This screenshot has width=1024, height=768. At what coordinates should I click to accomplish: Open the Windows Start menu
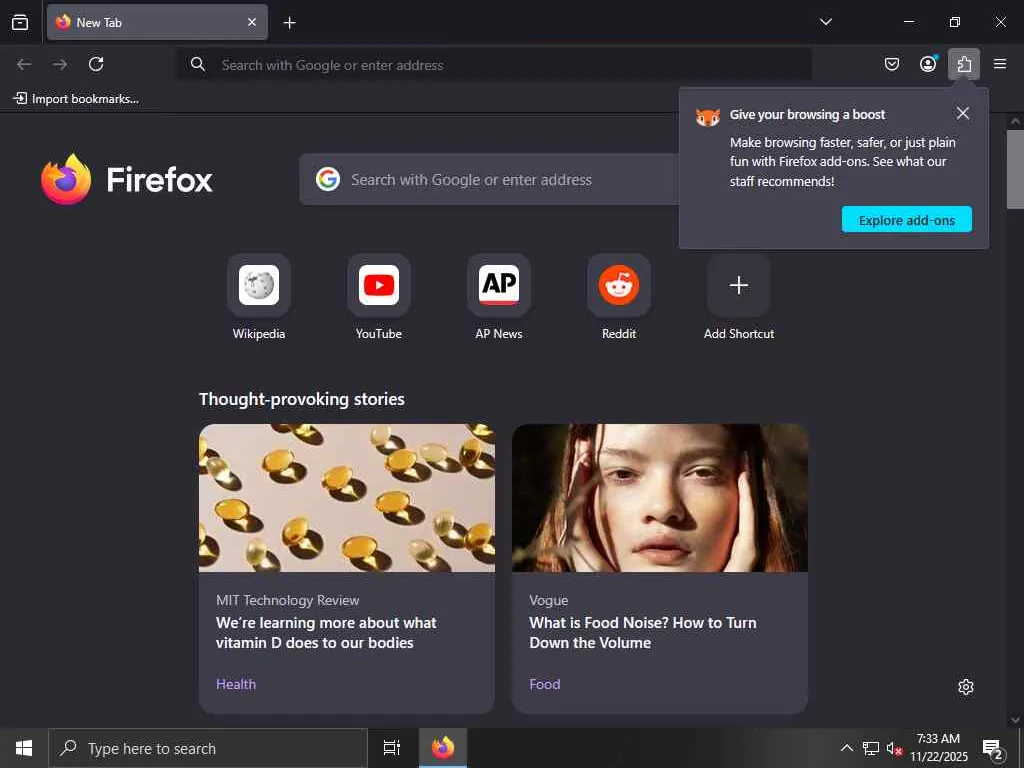pyautogui.click(x=24, y=748)
